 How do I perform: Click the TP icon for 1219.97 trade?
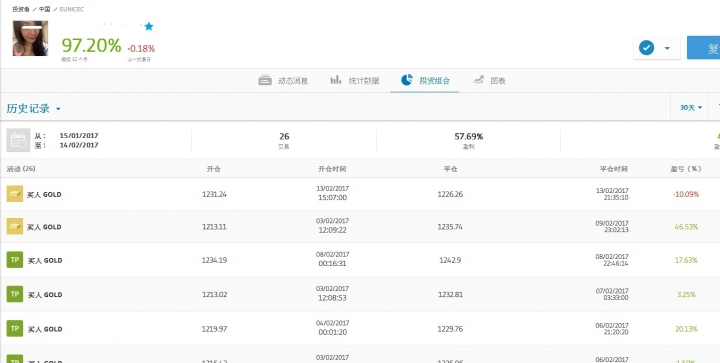[15, 329]
